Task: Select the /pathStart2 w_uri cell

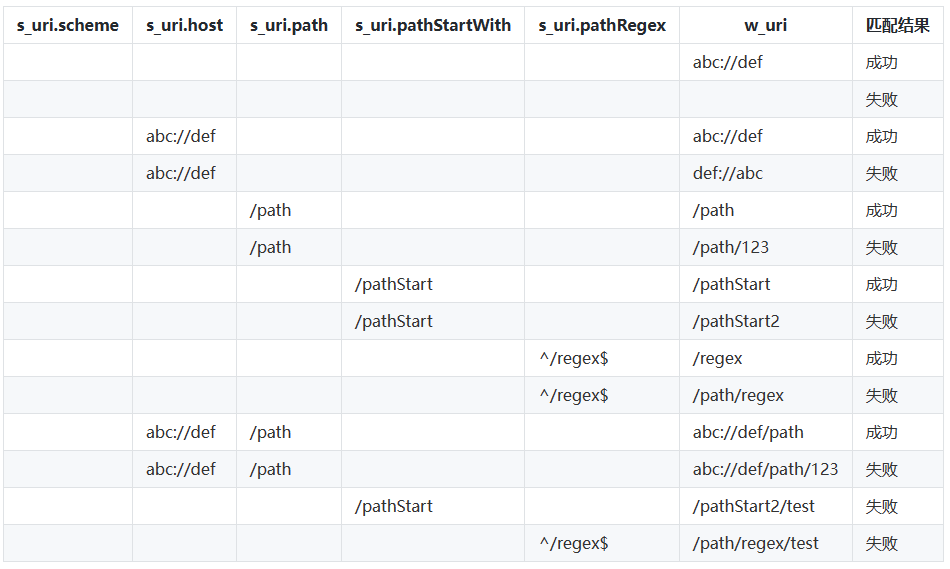Action: pyautogui.click(x=766, y=321)
